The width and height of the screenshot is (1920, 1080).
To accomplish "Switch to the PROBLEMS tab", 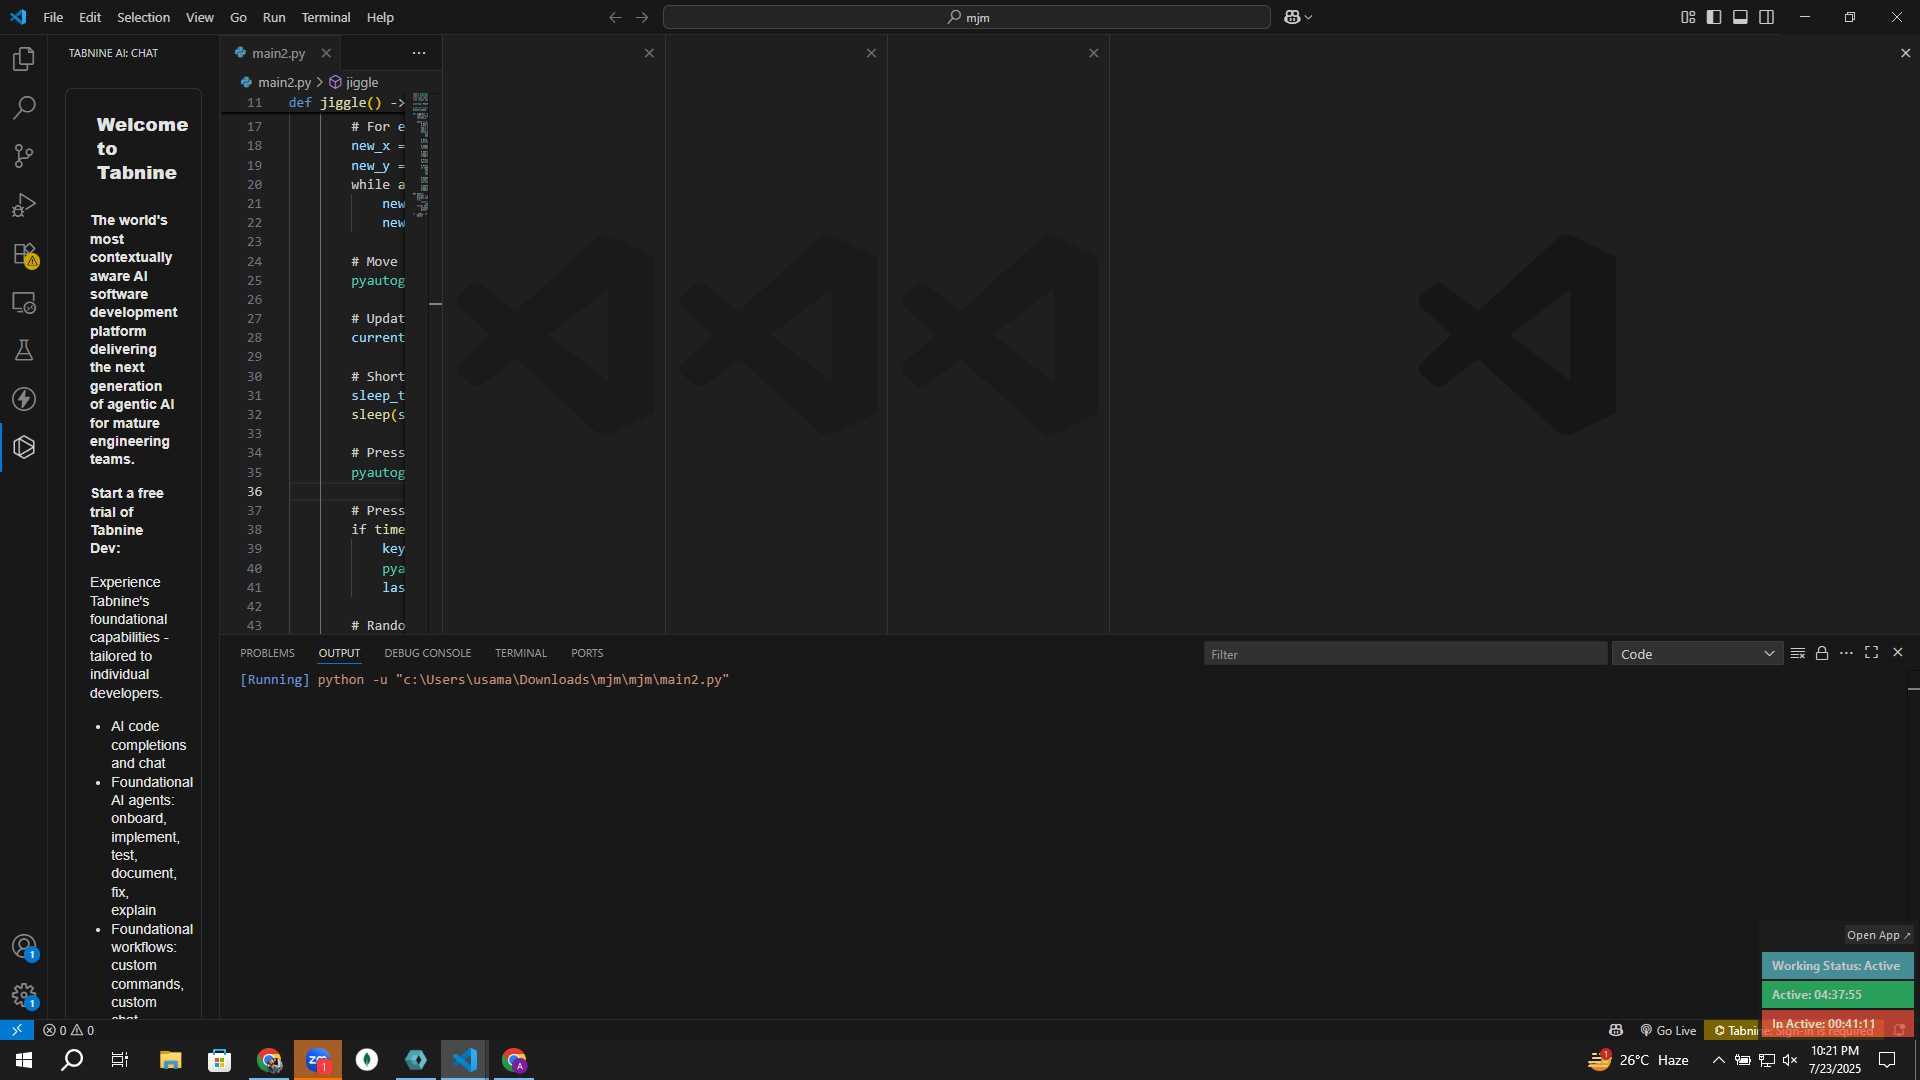I will (267, 653).
